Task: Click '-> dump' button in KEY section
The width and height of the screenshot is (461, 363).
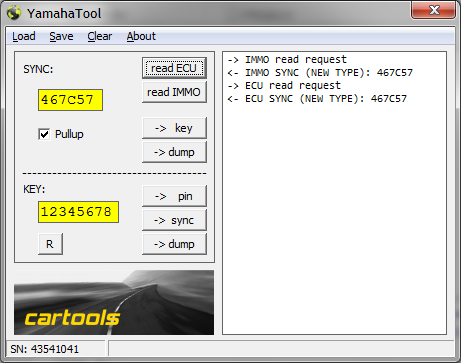Action: 174,244
